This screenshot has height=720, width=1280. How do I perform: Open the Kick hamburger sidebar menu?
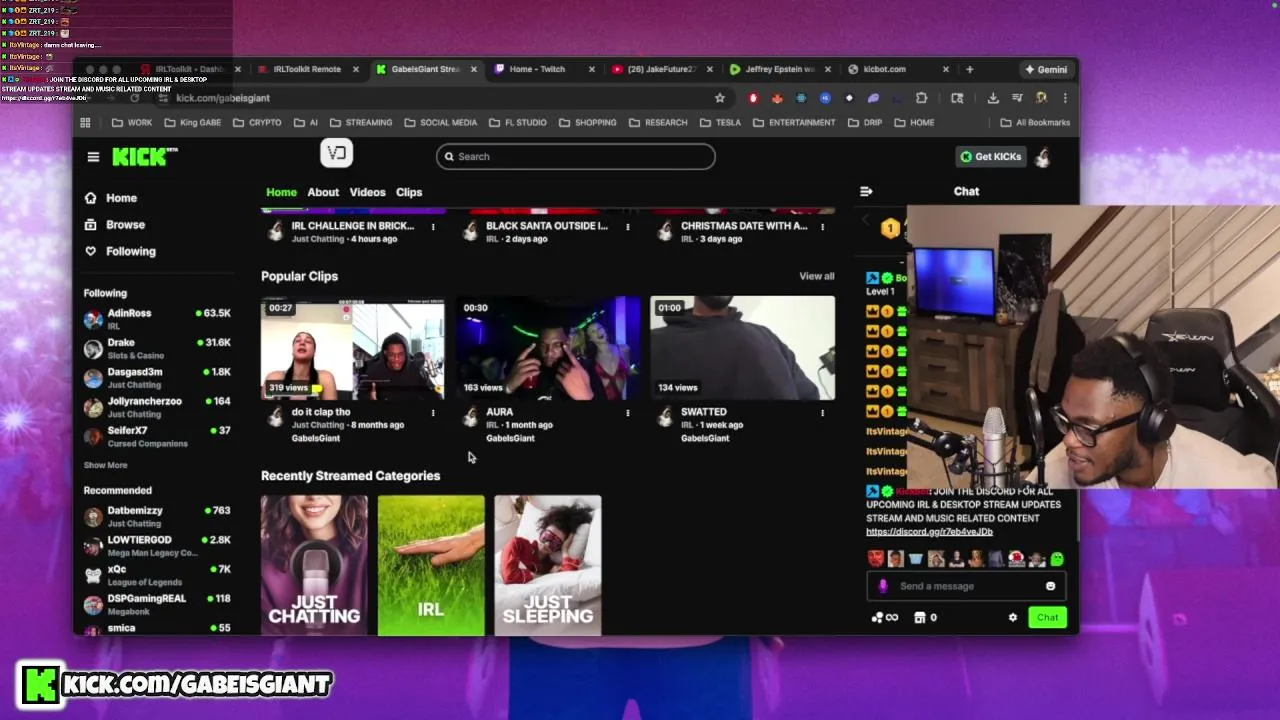(x=93, y=157)
